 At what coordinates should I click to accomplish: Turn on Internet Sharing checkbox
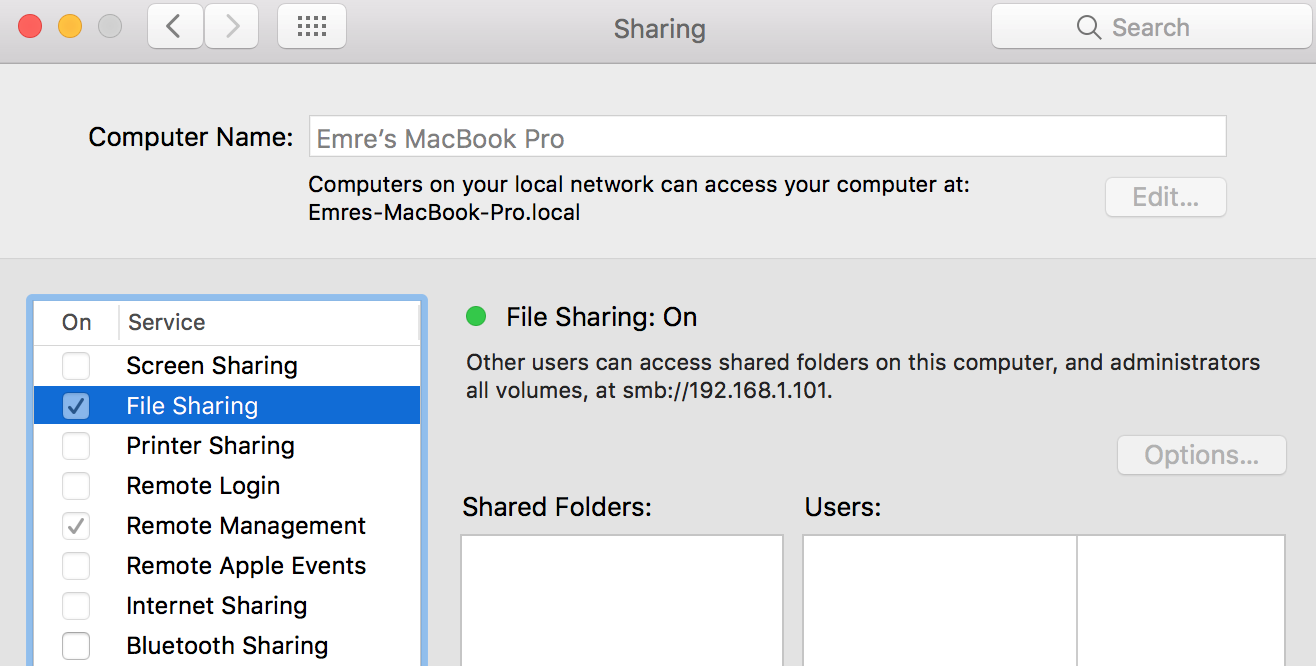76,606
